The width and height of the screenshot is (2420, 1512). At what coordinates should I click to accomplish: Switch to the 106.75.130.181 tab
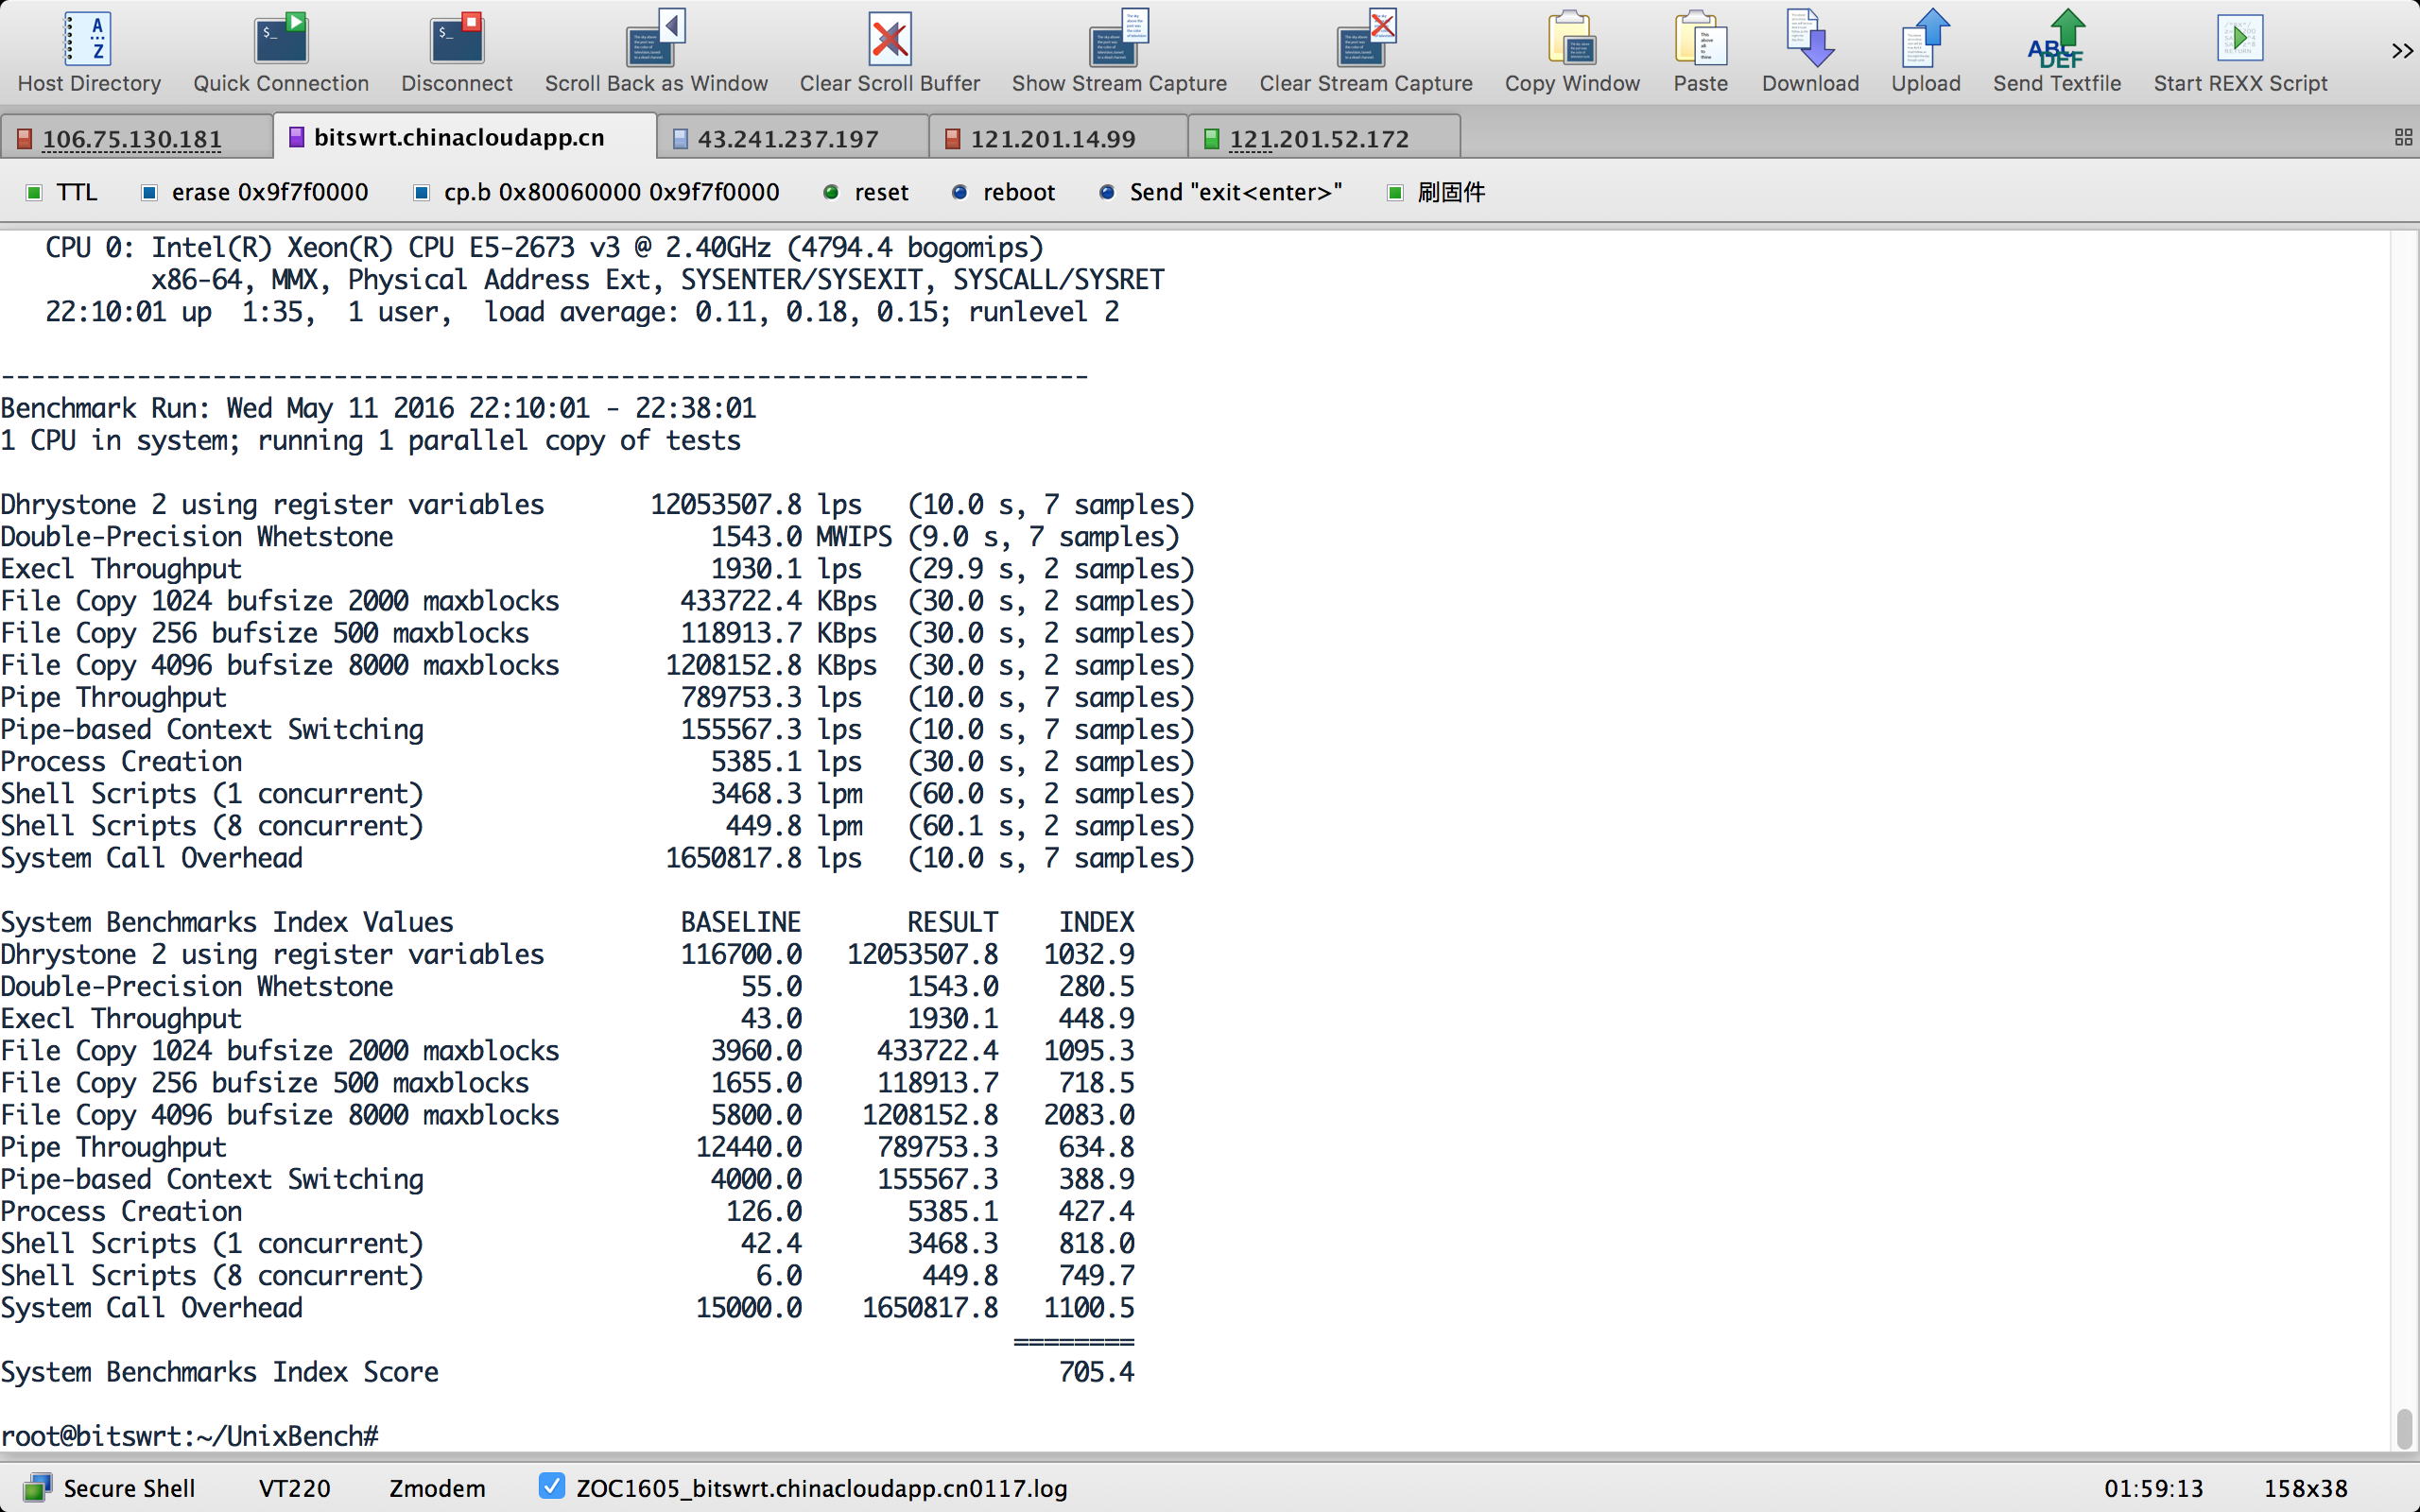click(132, 139)
